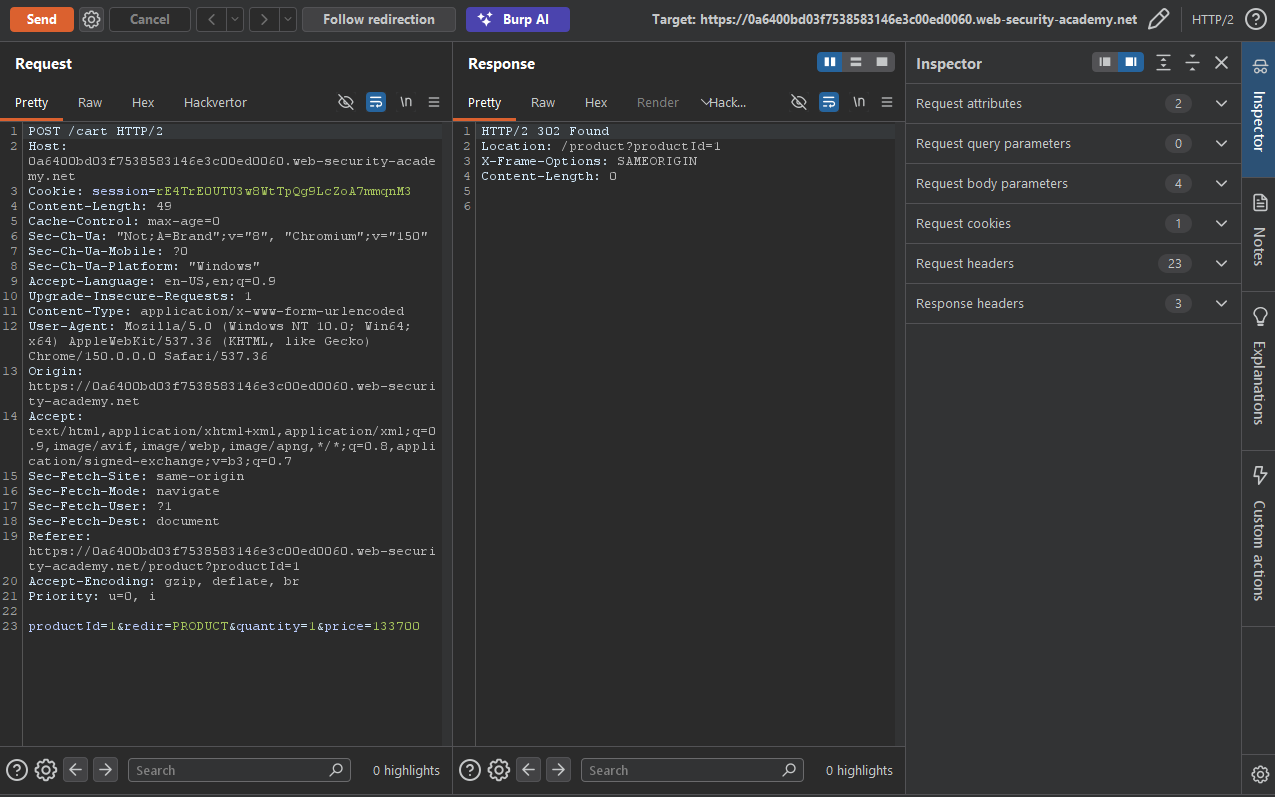Expand Request attributes section
This screenshot has height=797, width=1275.
(1073, 103)
